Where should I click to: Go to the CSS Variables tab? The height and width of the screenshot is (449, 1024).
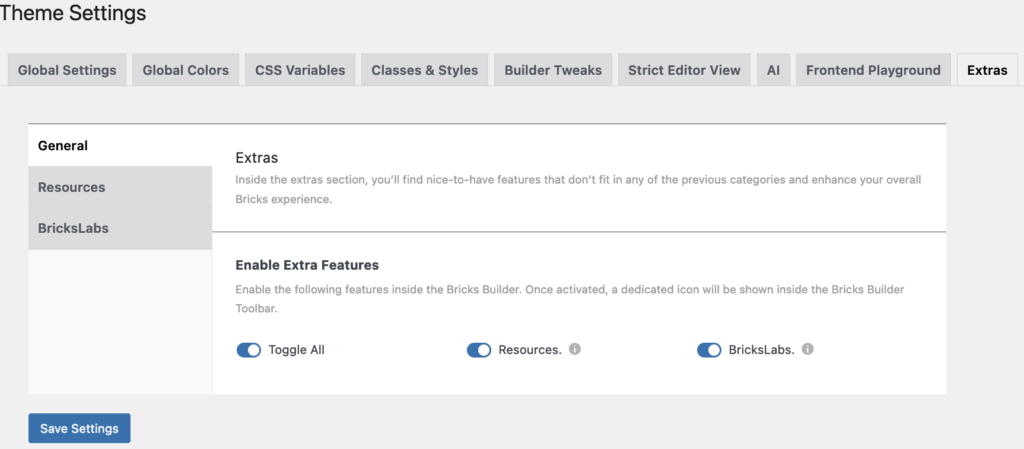click(x=300, y=70)
